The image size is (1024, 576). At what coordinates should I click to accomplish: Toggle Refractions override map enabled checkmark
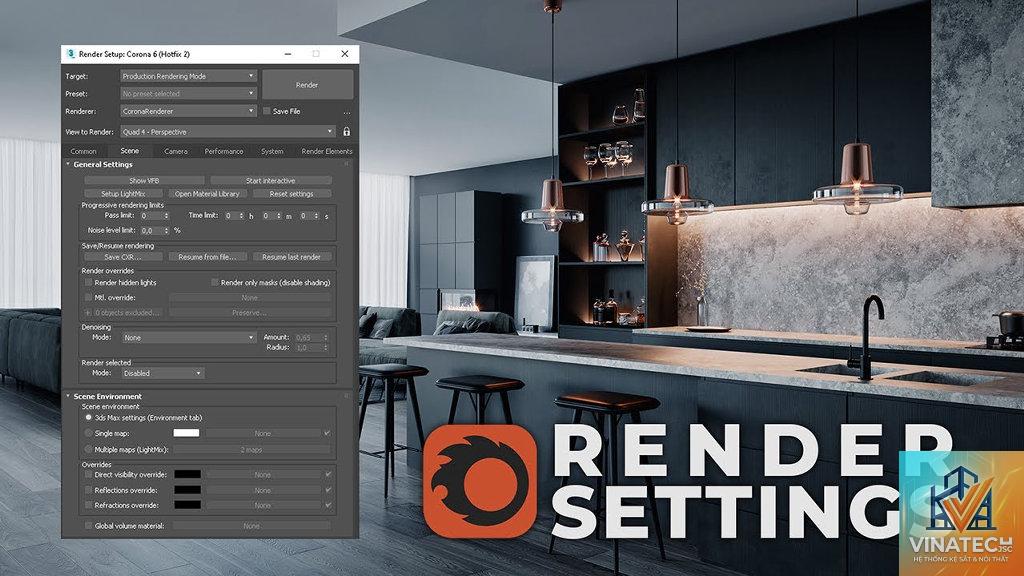pyautogui.click(x=327, y=505)
